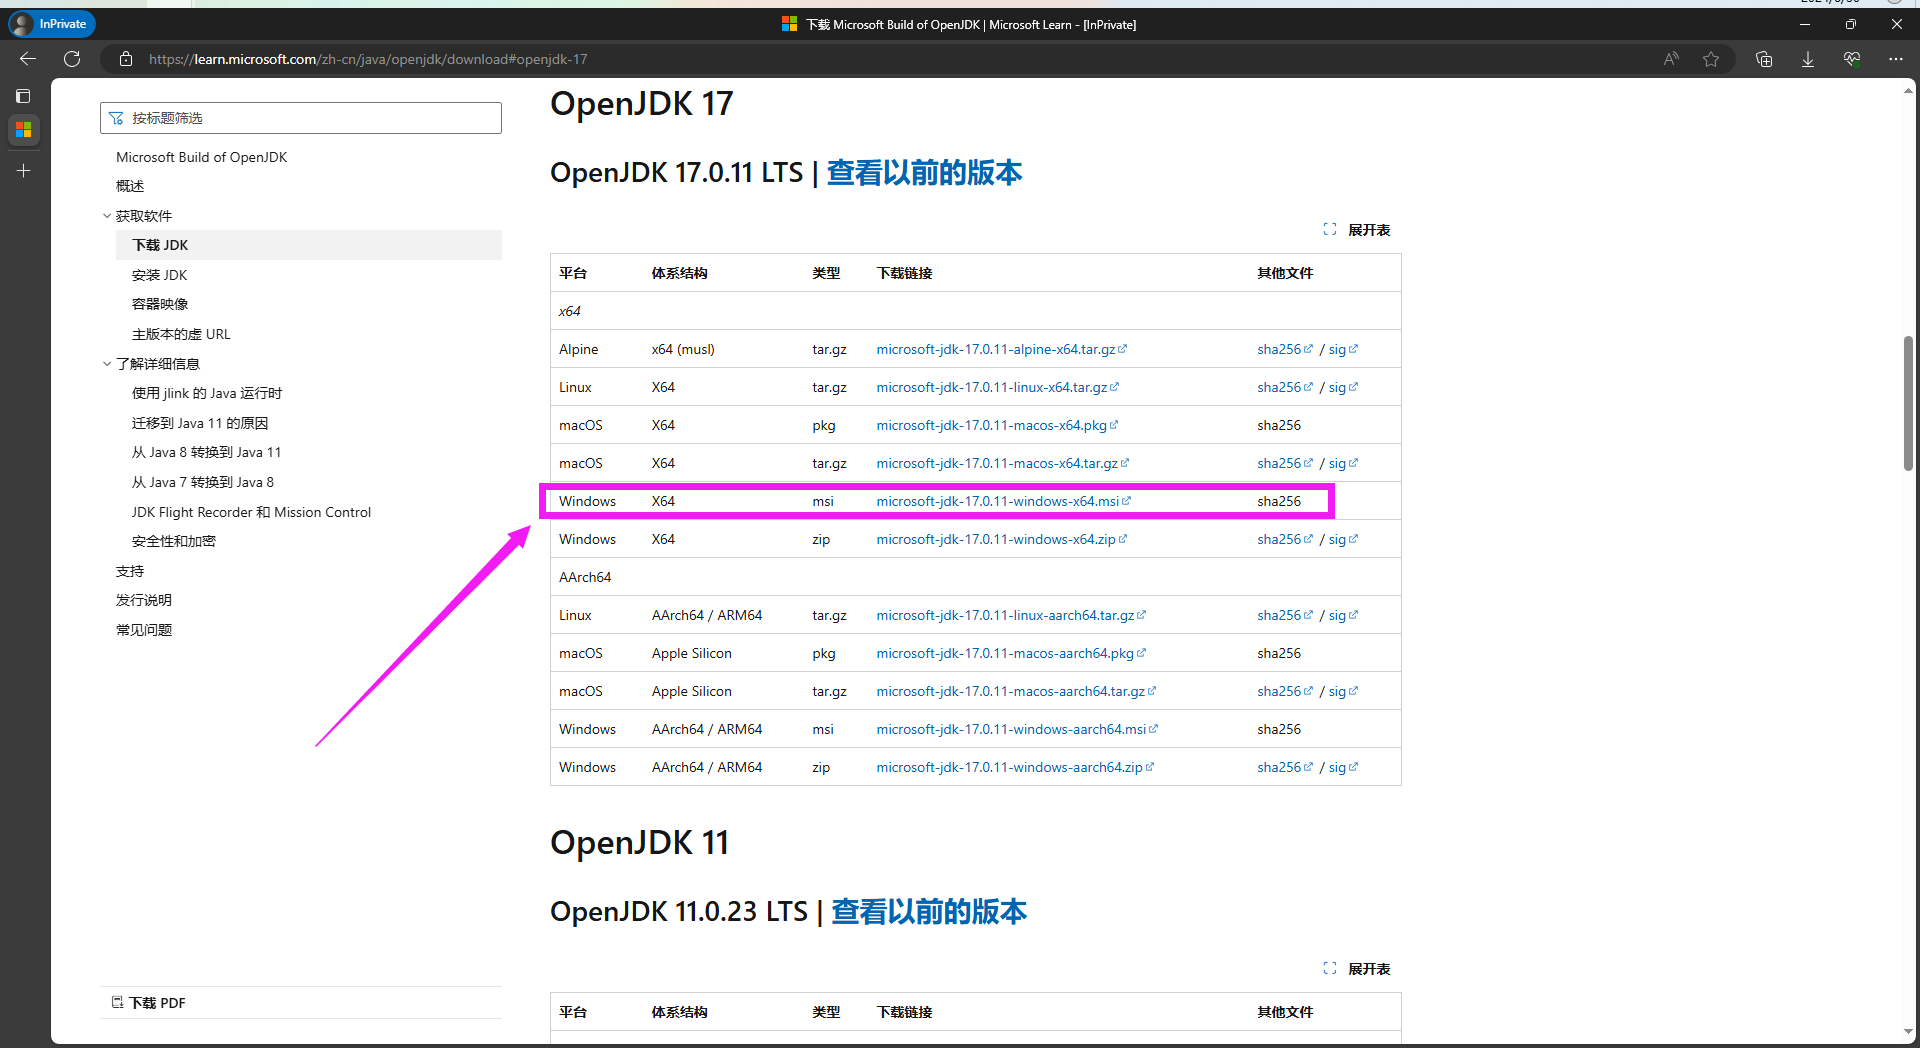Click expand table button above OpenJDK 17 table
This screenshot has height=1048, width=1920.
point(1357,230)
